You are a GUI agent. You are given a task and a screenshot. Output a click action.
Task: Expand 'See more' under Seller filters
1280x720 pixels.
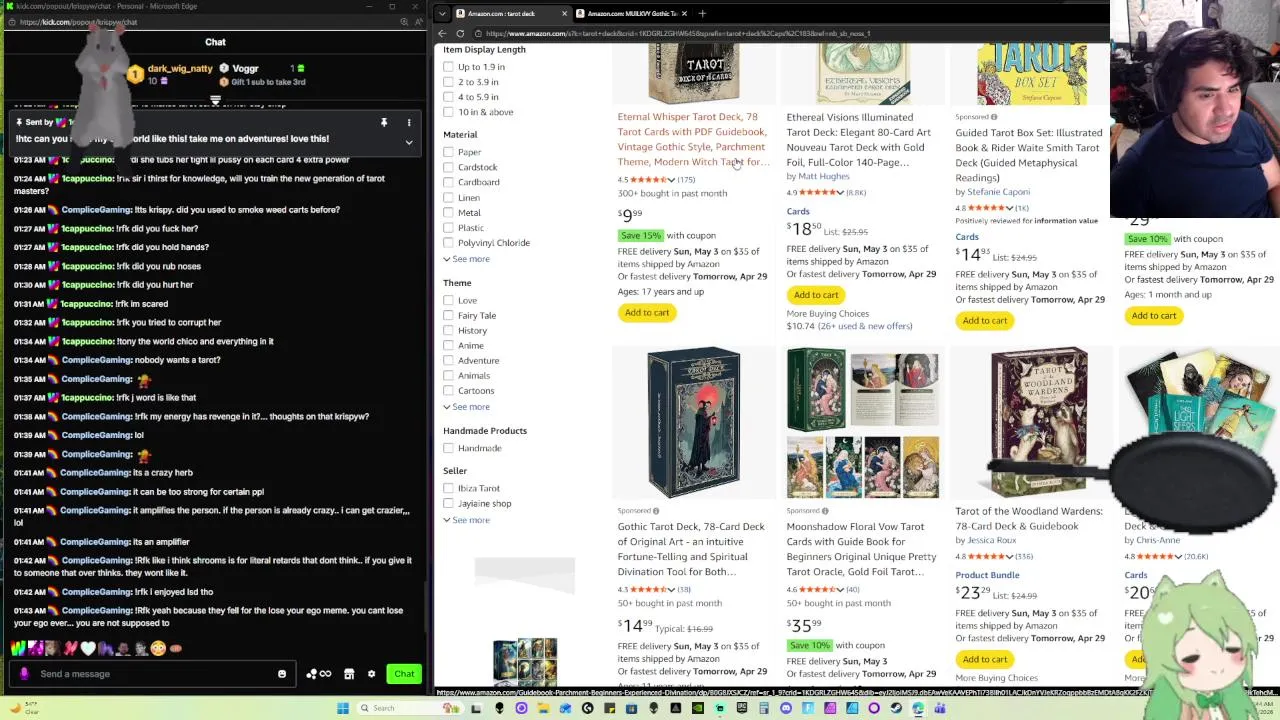pos(467,520)
